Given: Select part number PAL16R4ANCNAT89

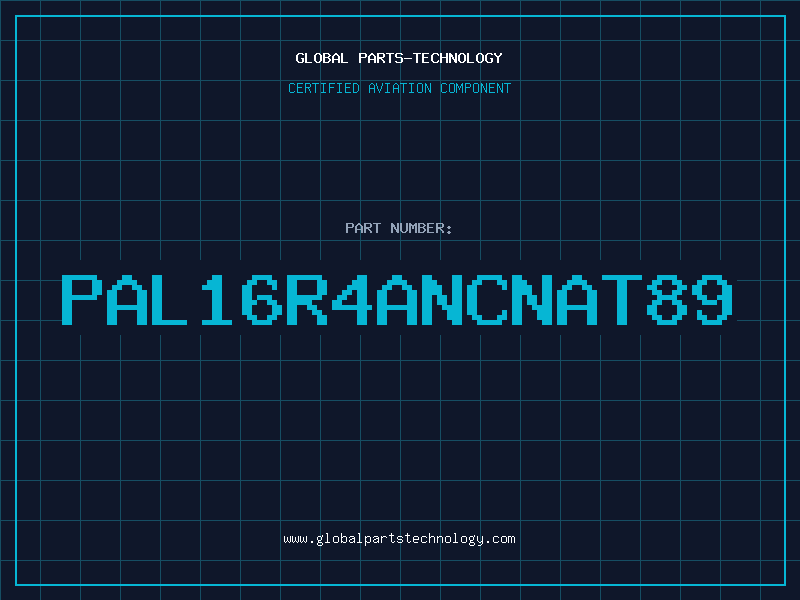Looking at the screenshot, I should 397,299.
